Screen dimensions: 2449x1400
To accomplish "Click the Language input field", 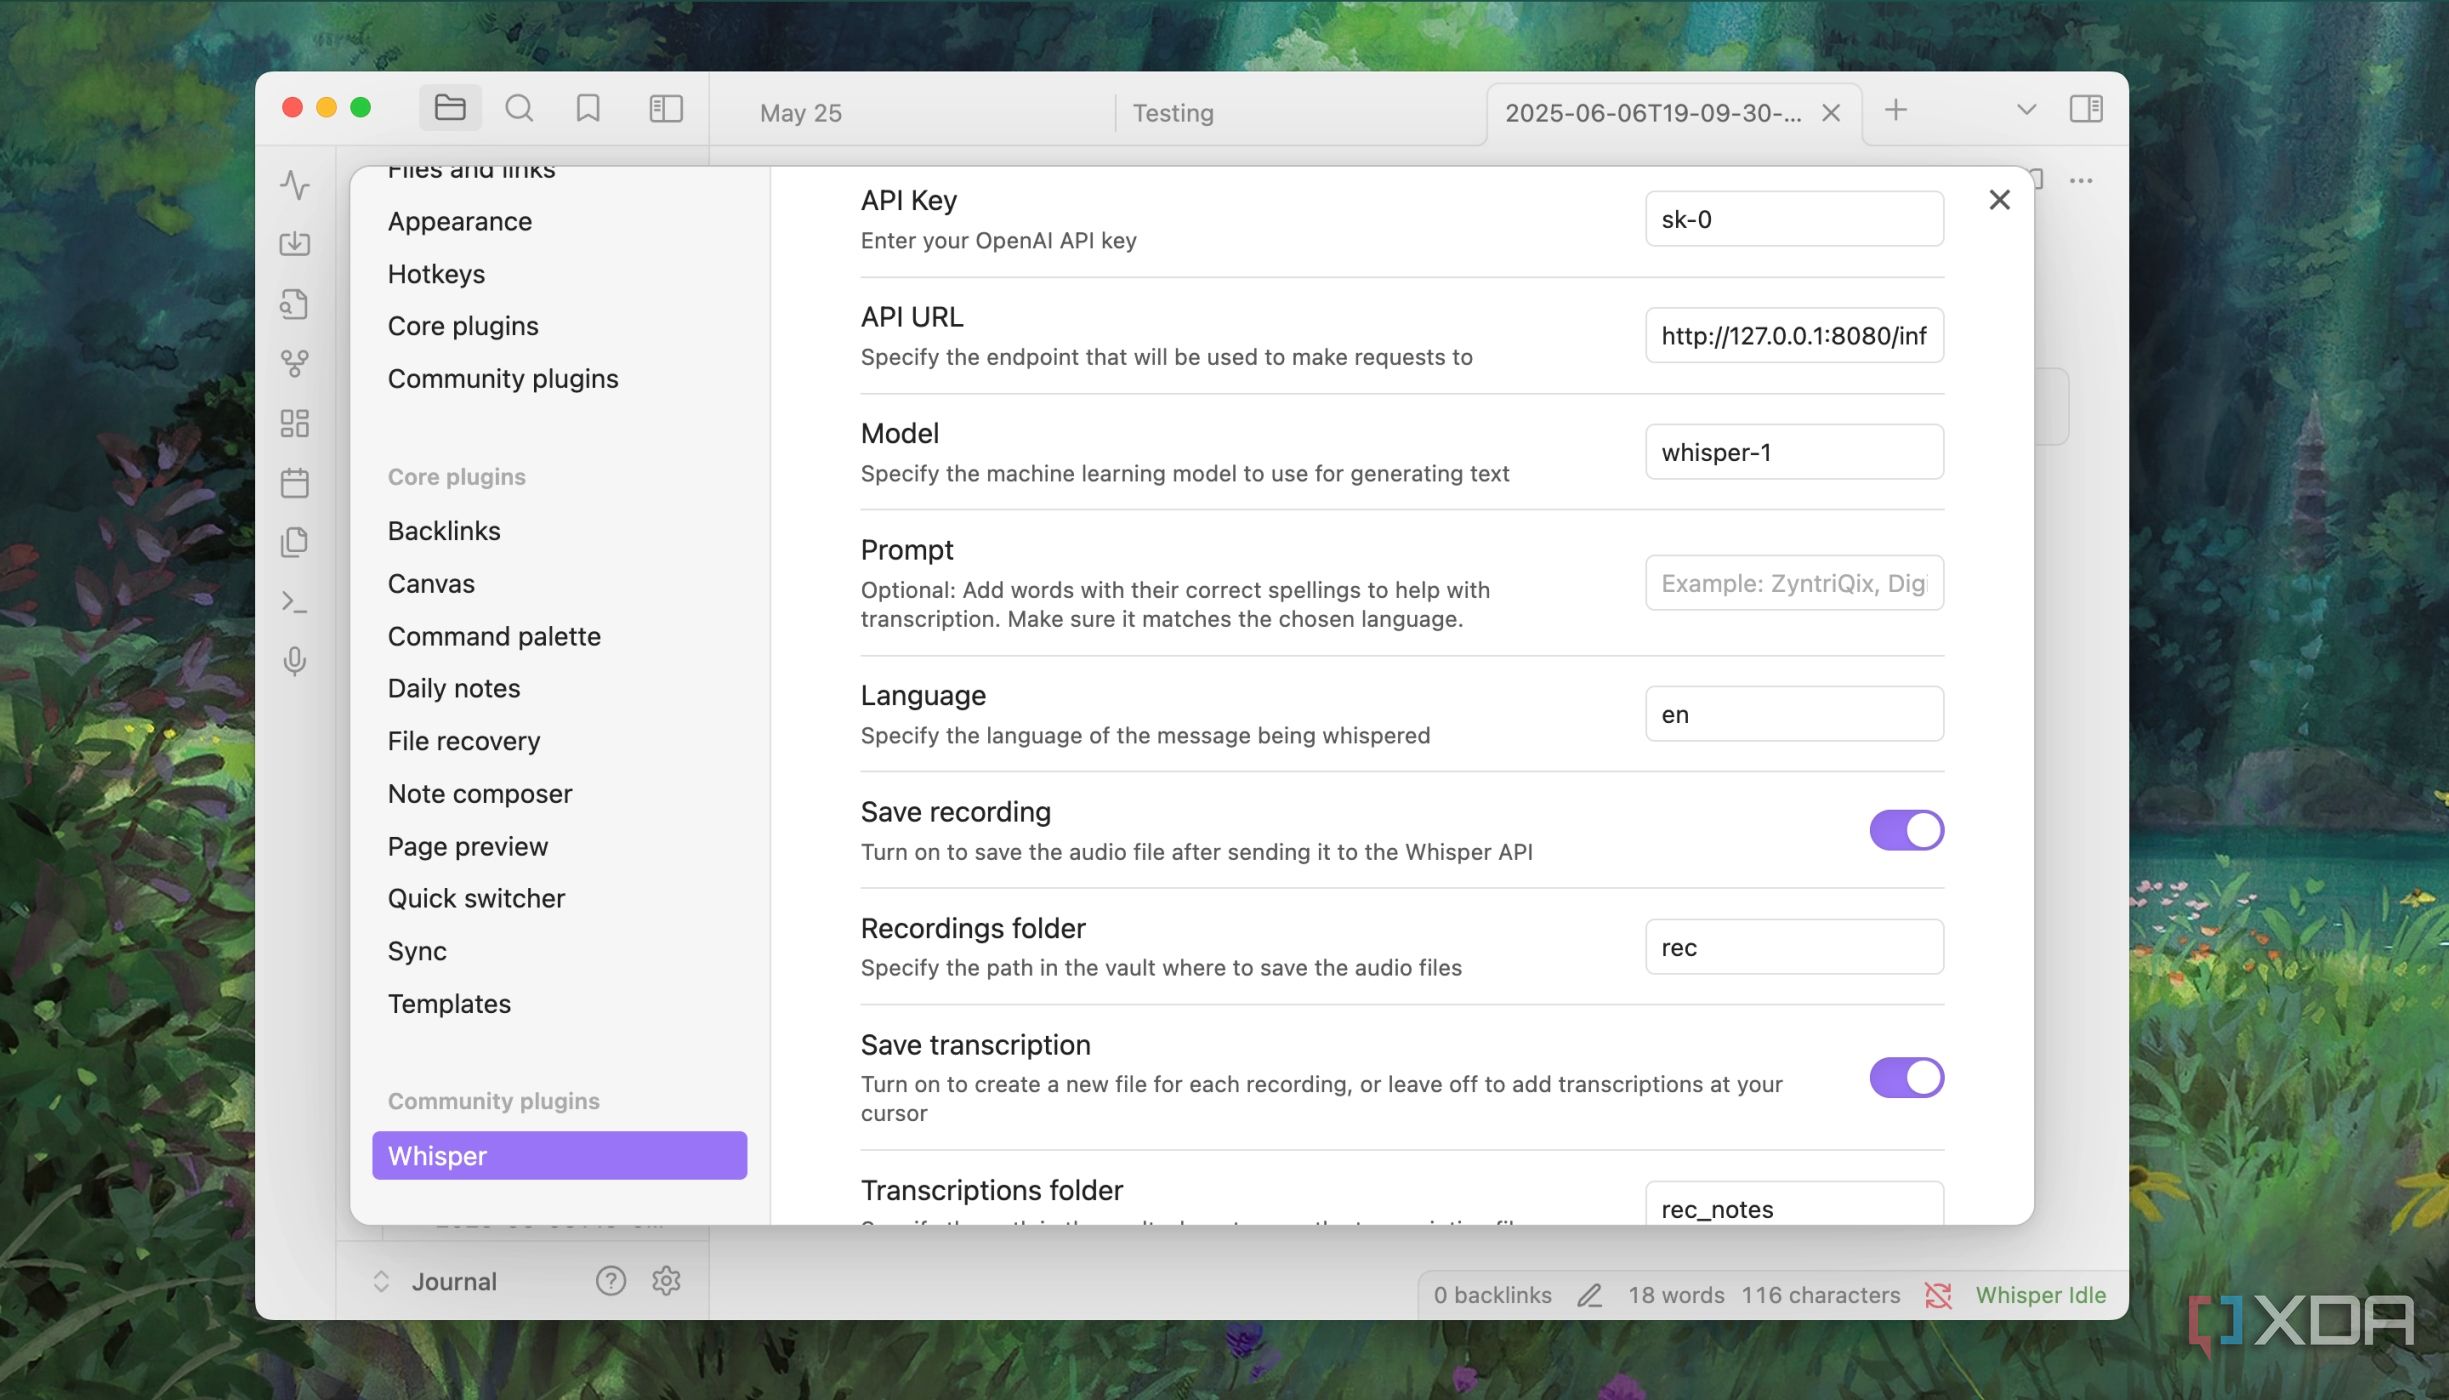I will click(1794, 714).
